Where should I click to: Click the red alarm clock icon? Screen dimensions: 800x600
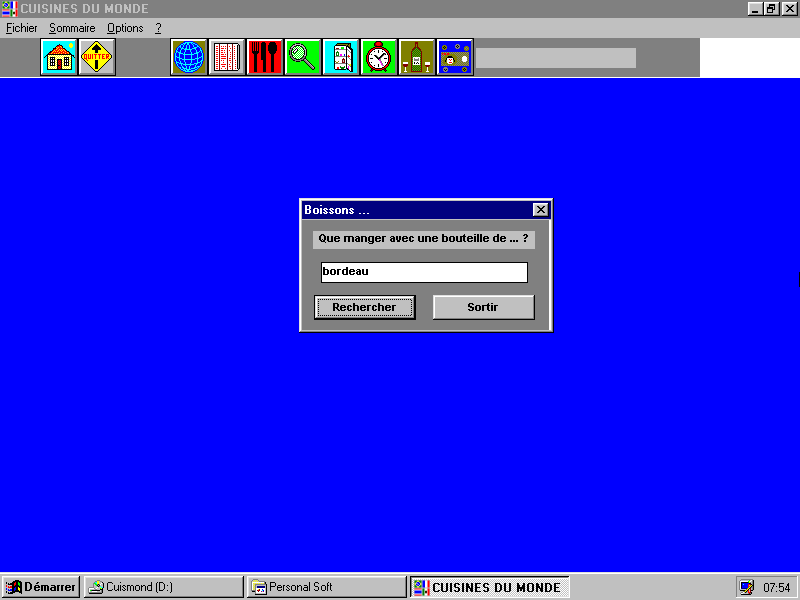pyautogui.click(x=379, y=57)
